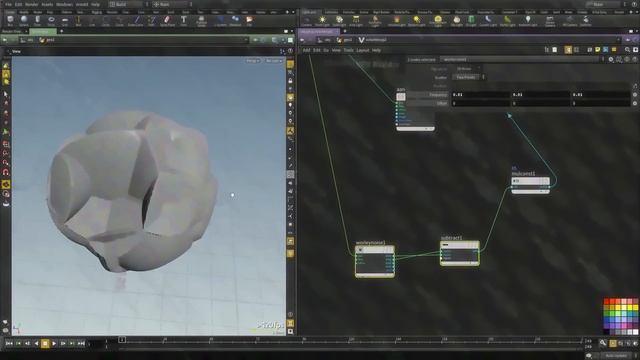
Task: Click first Frequency value field
Action: [481, 95]
